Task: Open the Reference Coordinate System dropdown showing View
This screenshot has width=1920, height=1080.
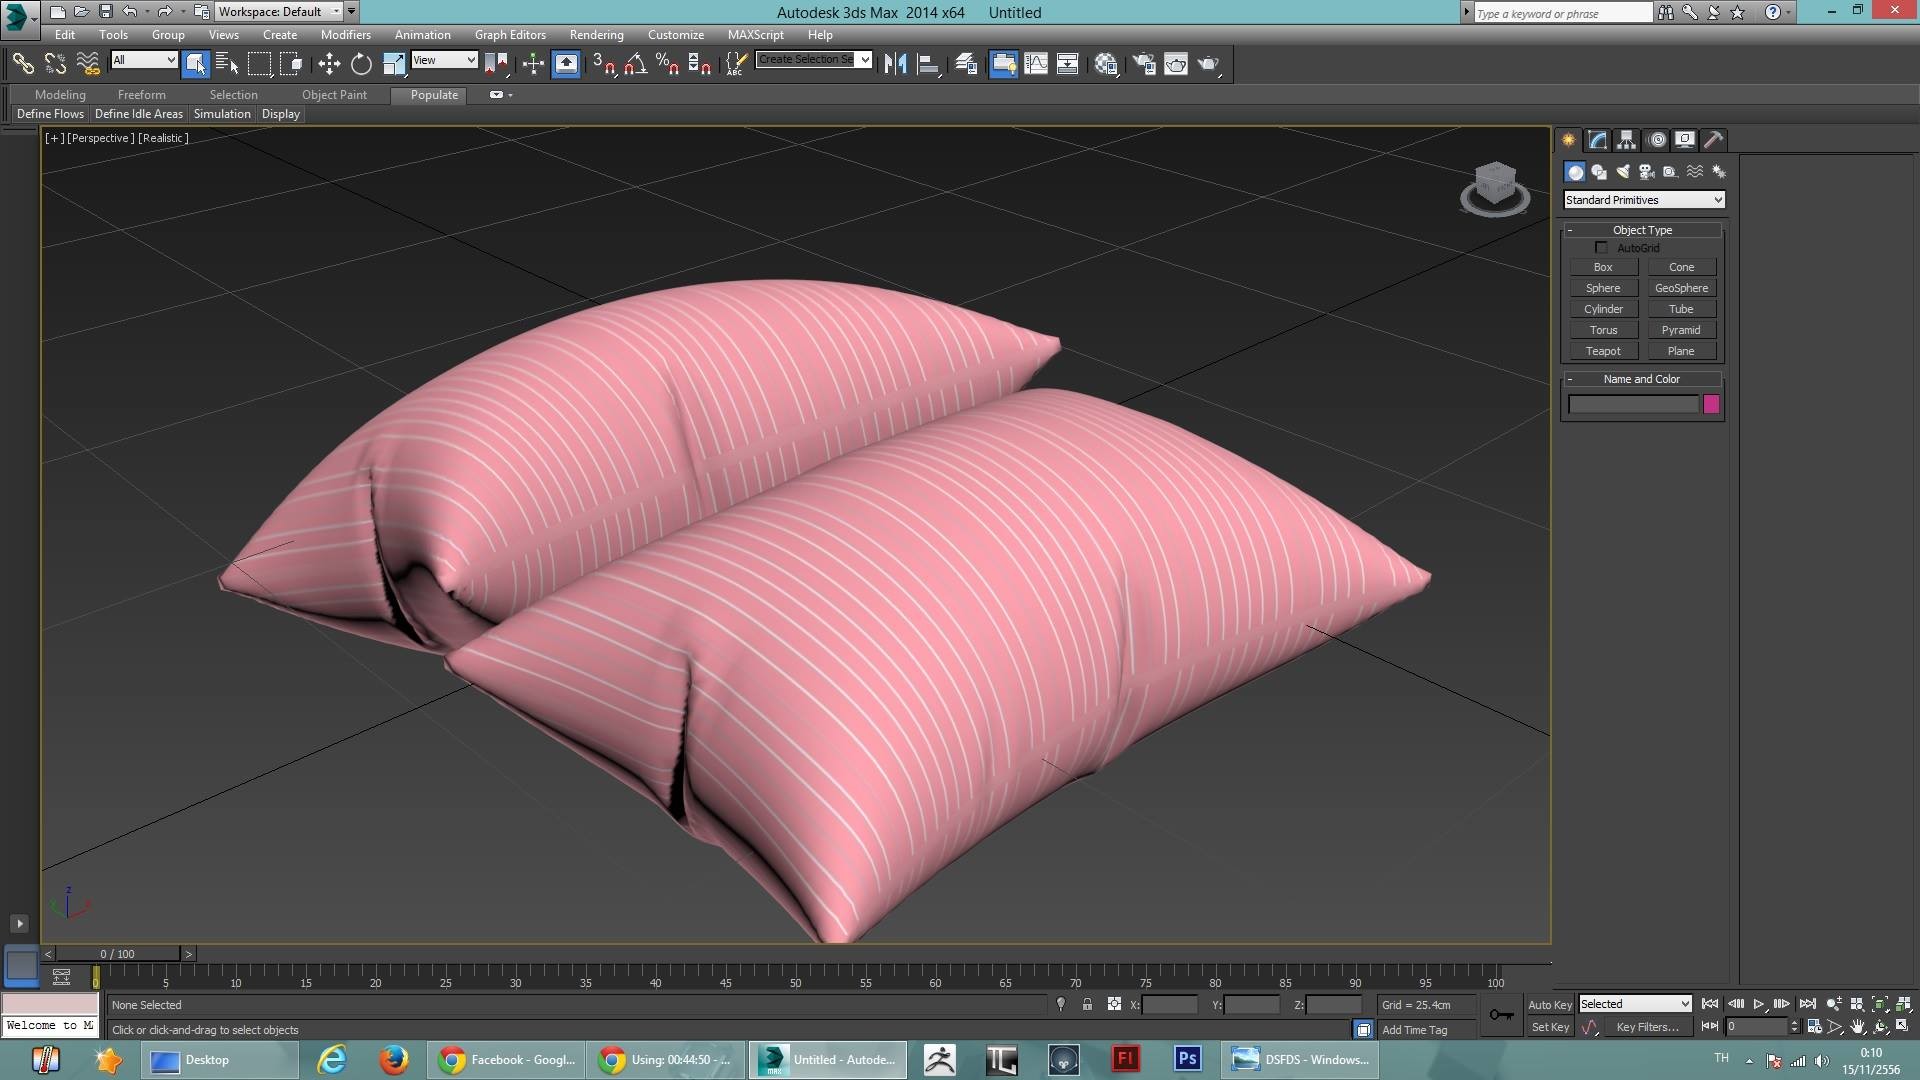Action: click(444, 60)
